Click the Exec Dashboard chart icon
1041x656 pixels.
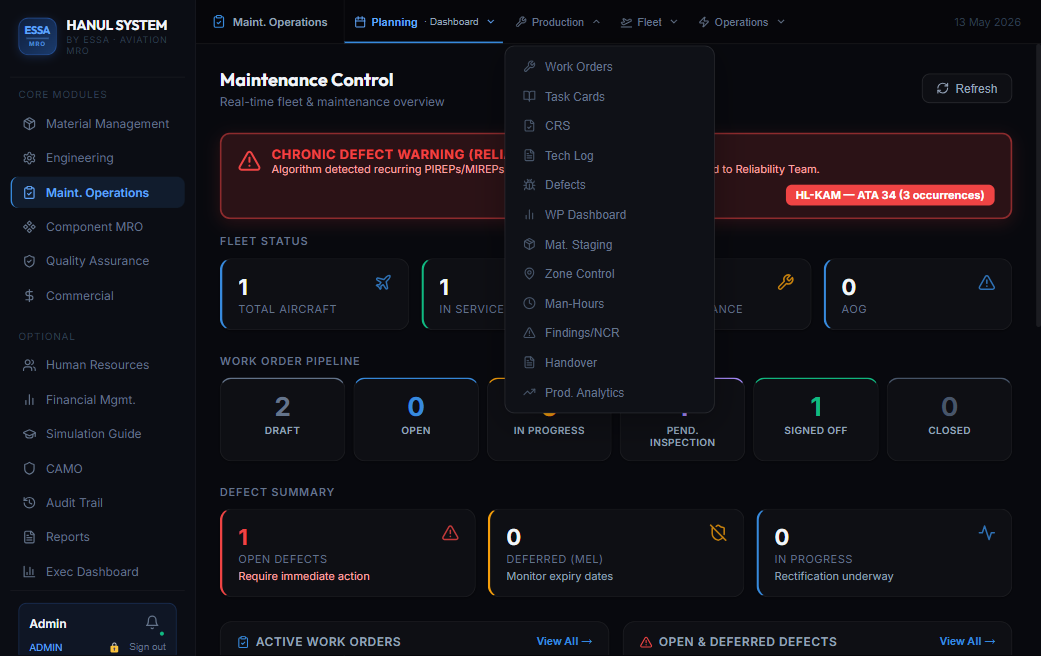pos(29,572)
